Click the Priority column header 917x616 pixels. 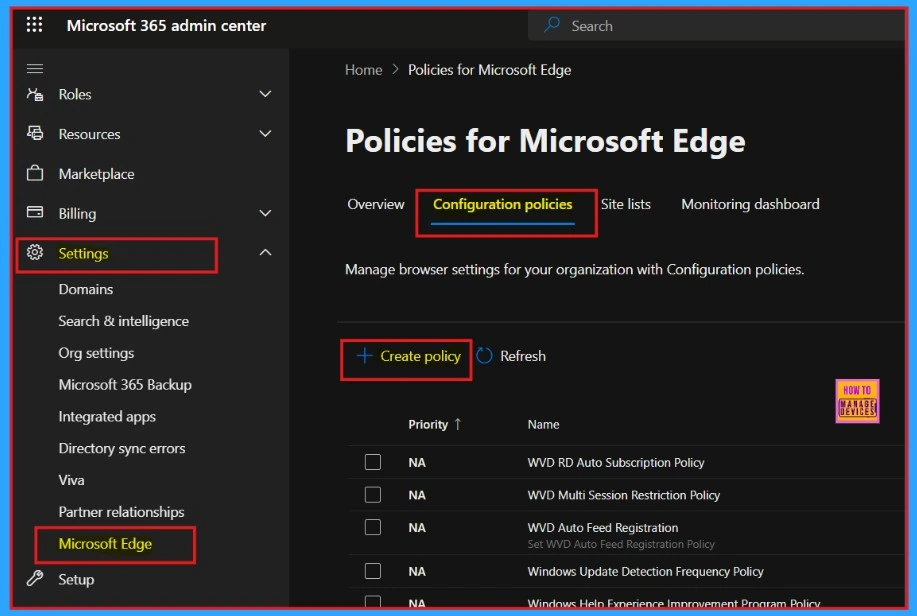click(x=428, y=424)
